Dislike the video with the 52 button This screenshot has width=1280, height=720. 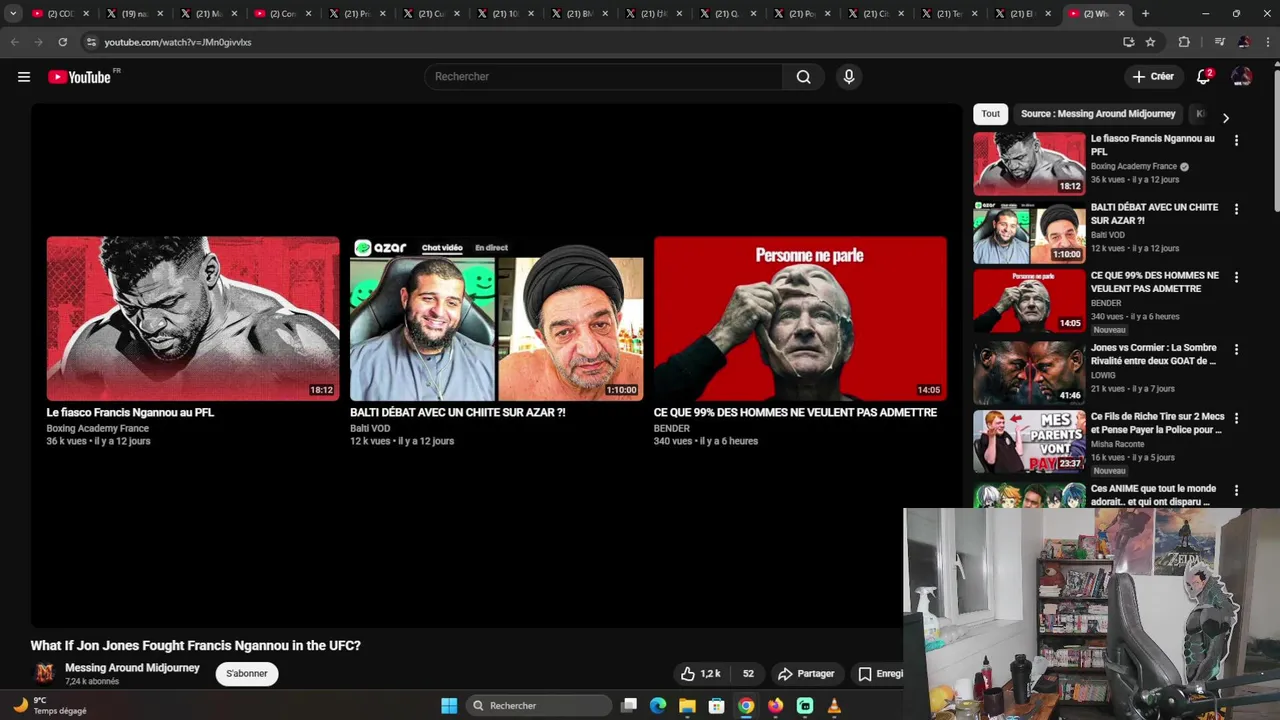(x=747, y=674)
